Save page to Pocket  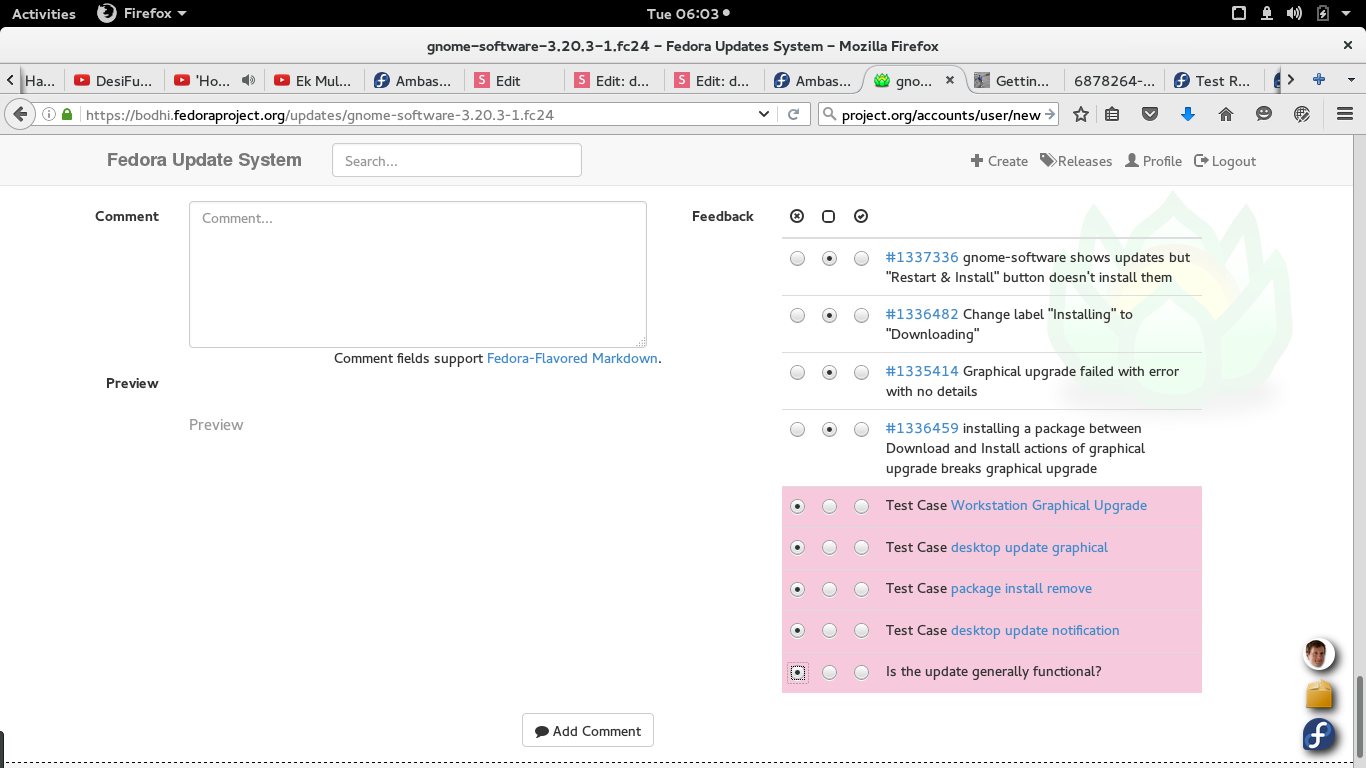pos(1150,115)
